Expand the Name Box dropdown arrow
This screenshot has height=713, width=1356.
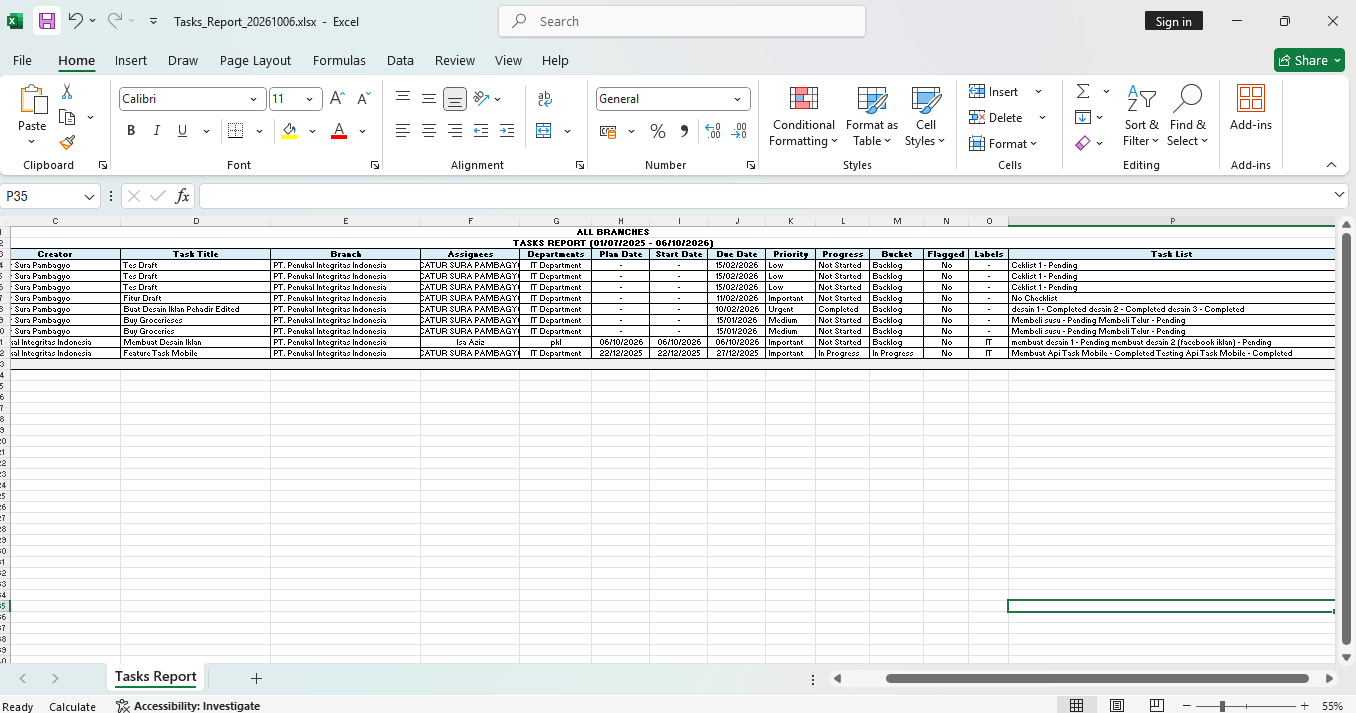click(x=89, y=197)
